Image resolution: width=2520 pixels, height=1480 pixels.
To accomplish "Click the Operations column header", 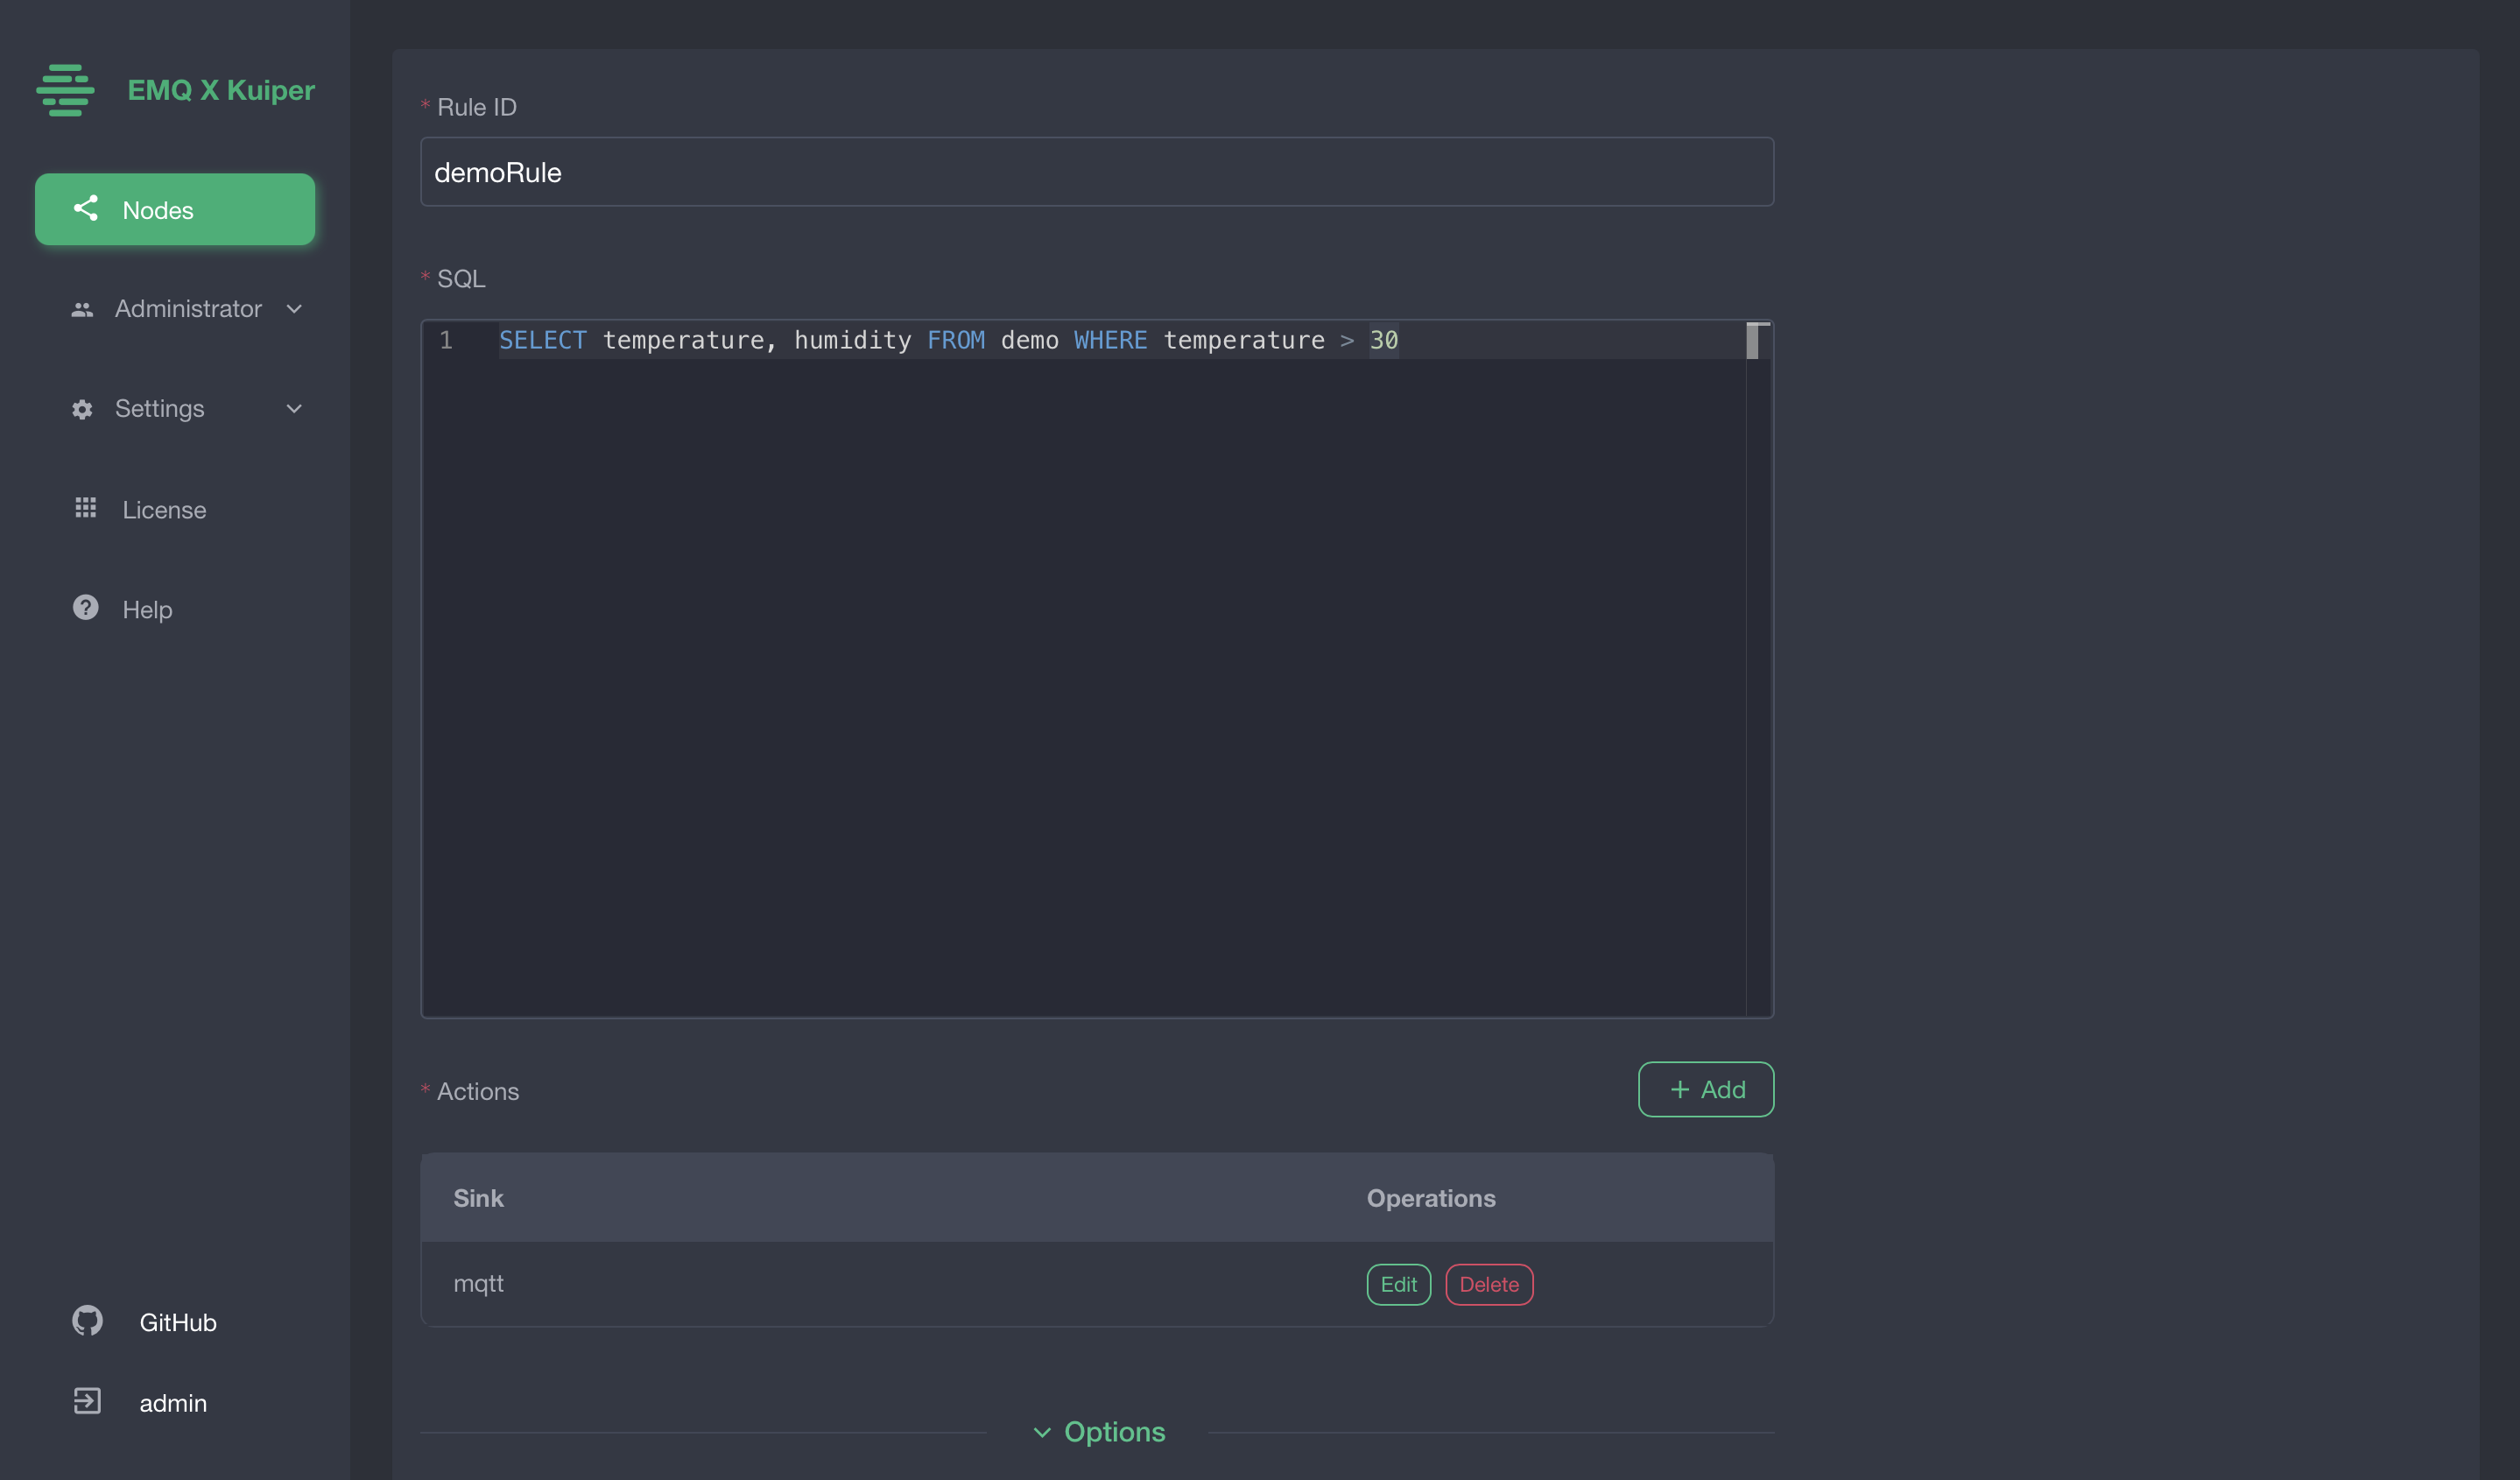I will (1431, 1198).
